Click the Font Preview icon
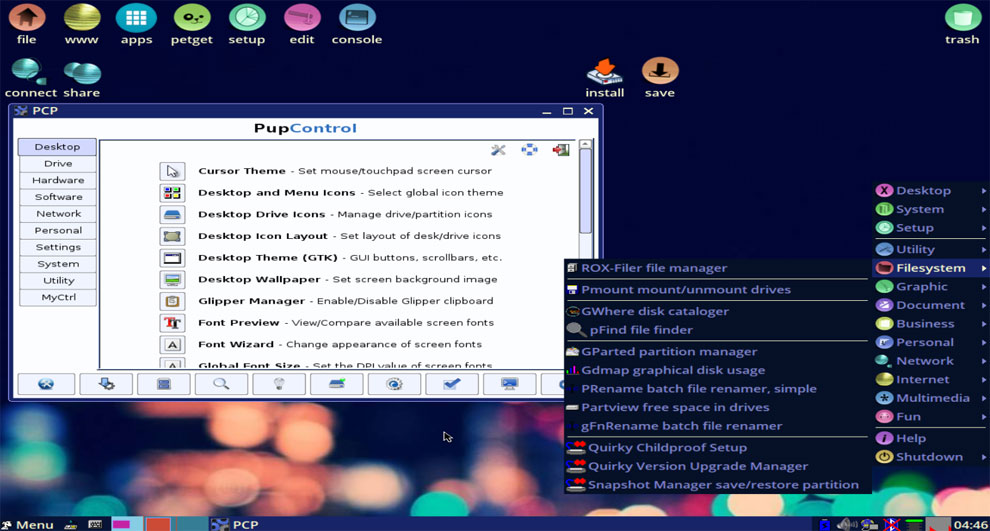This screenshot has width=990, height=531. pyautogui.click(x=172, y=323)
